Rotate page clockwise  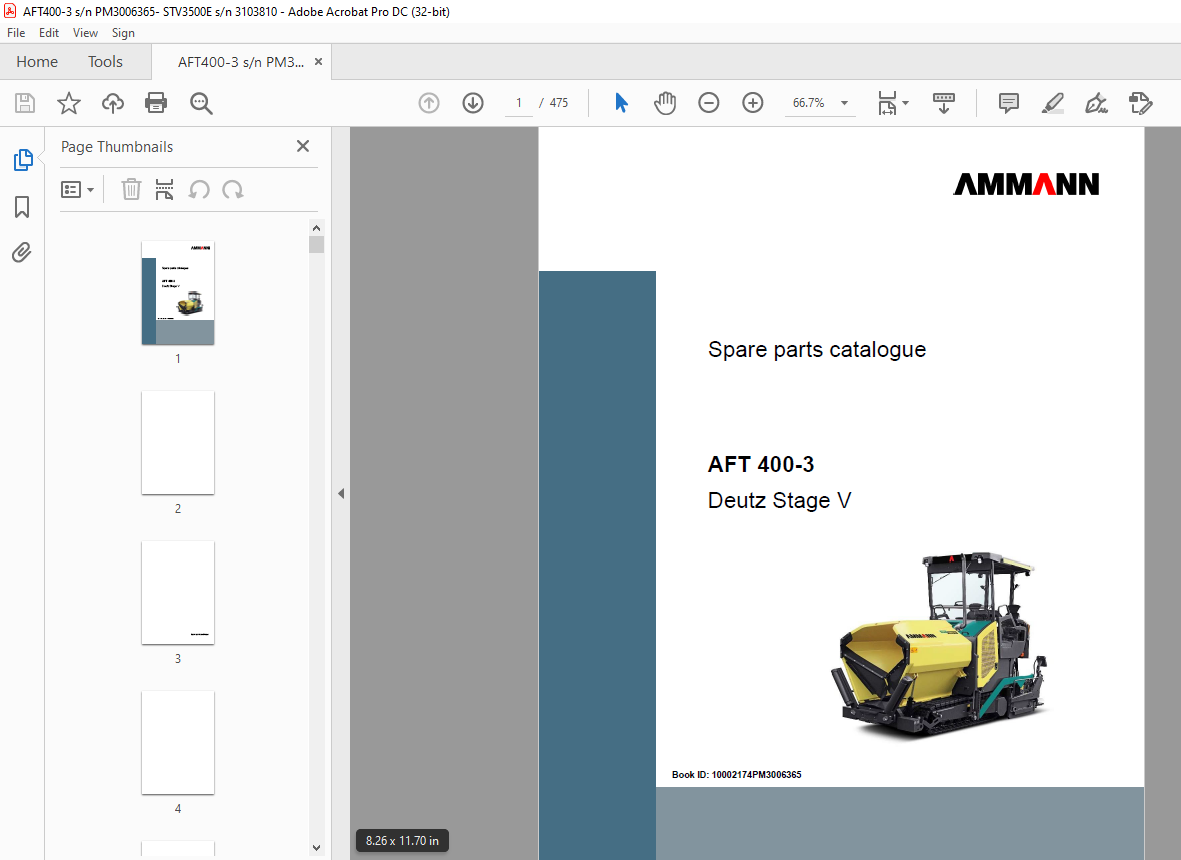click(233, 190)
